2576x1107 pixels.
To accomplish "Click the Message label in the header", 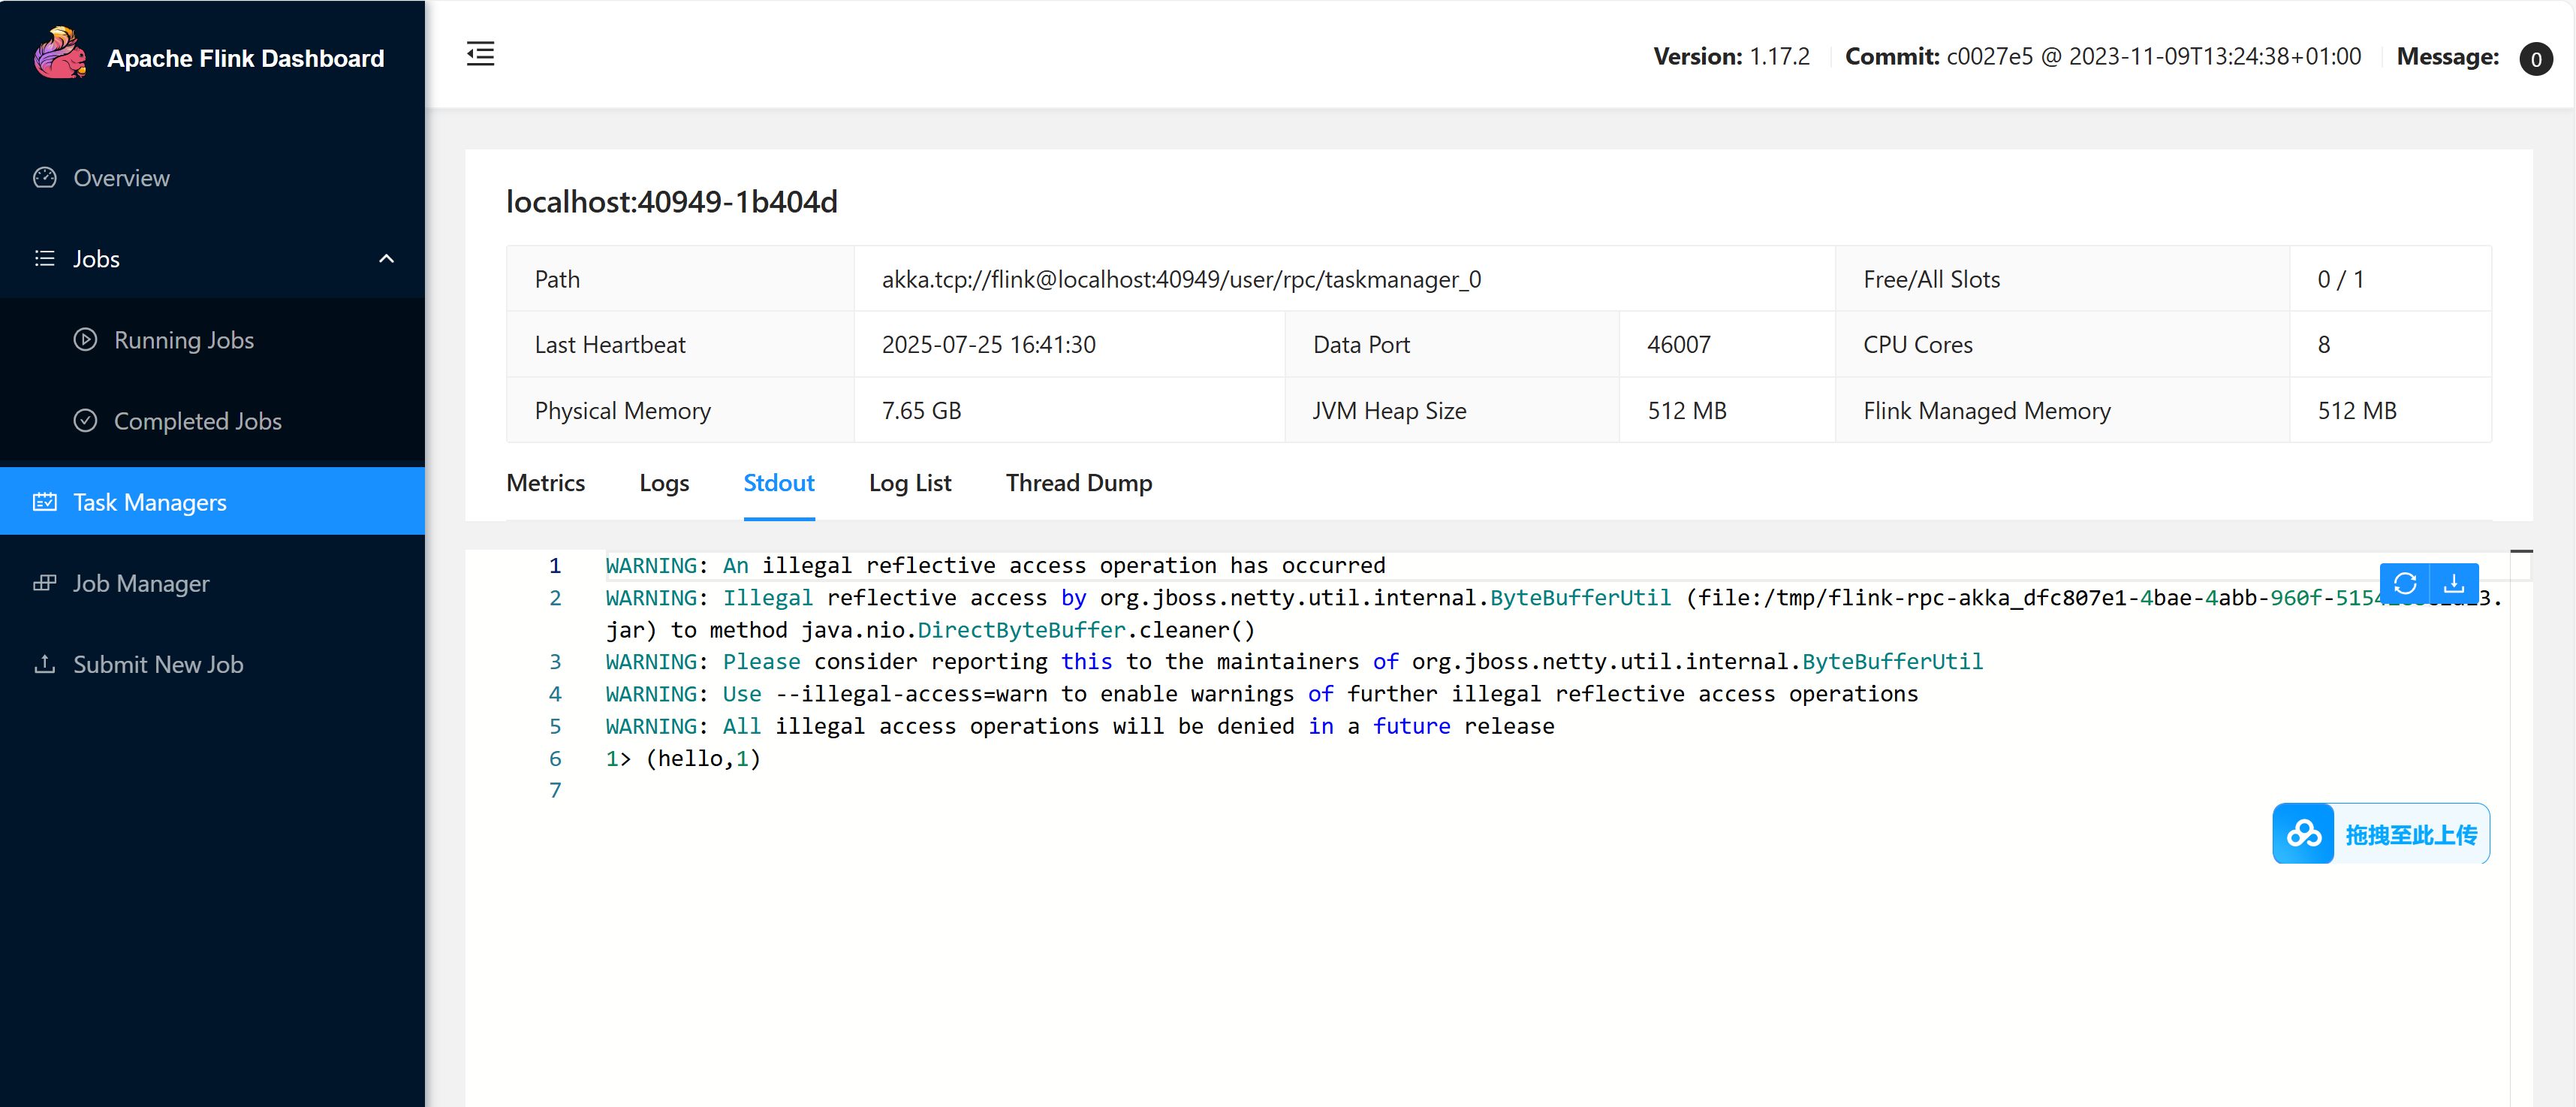I will (2447, 56).
